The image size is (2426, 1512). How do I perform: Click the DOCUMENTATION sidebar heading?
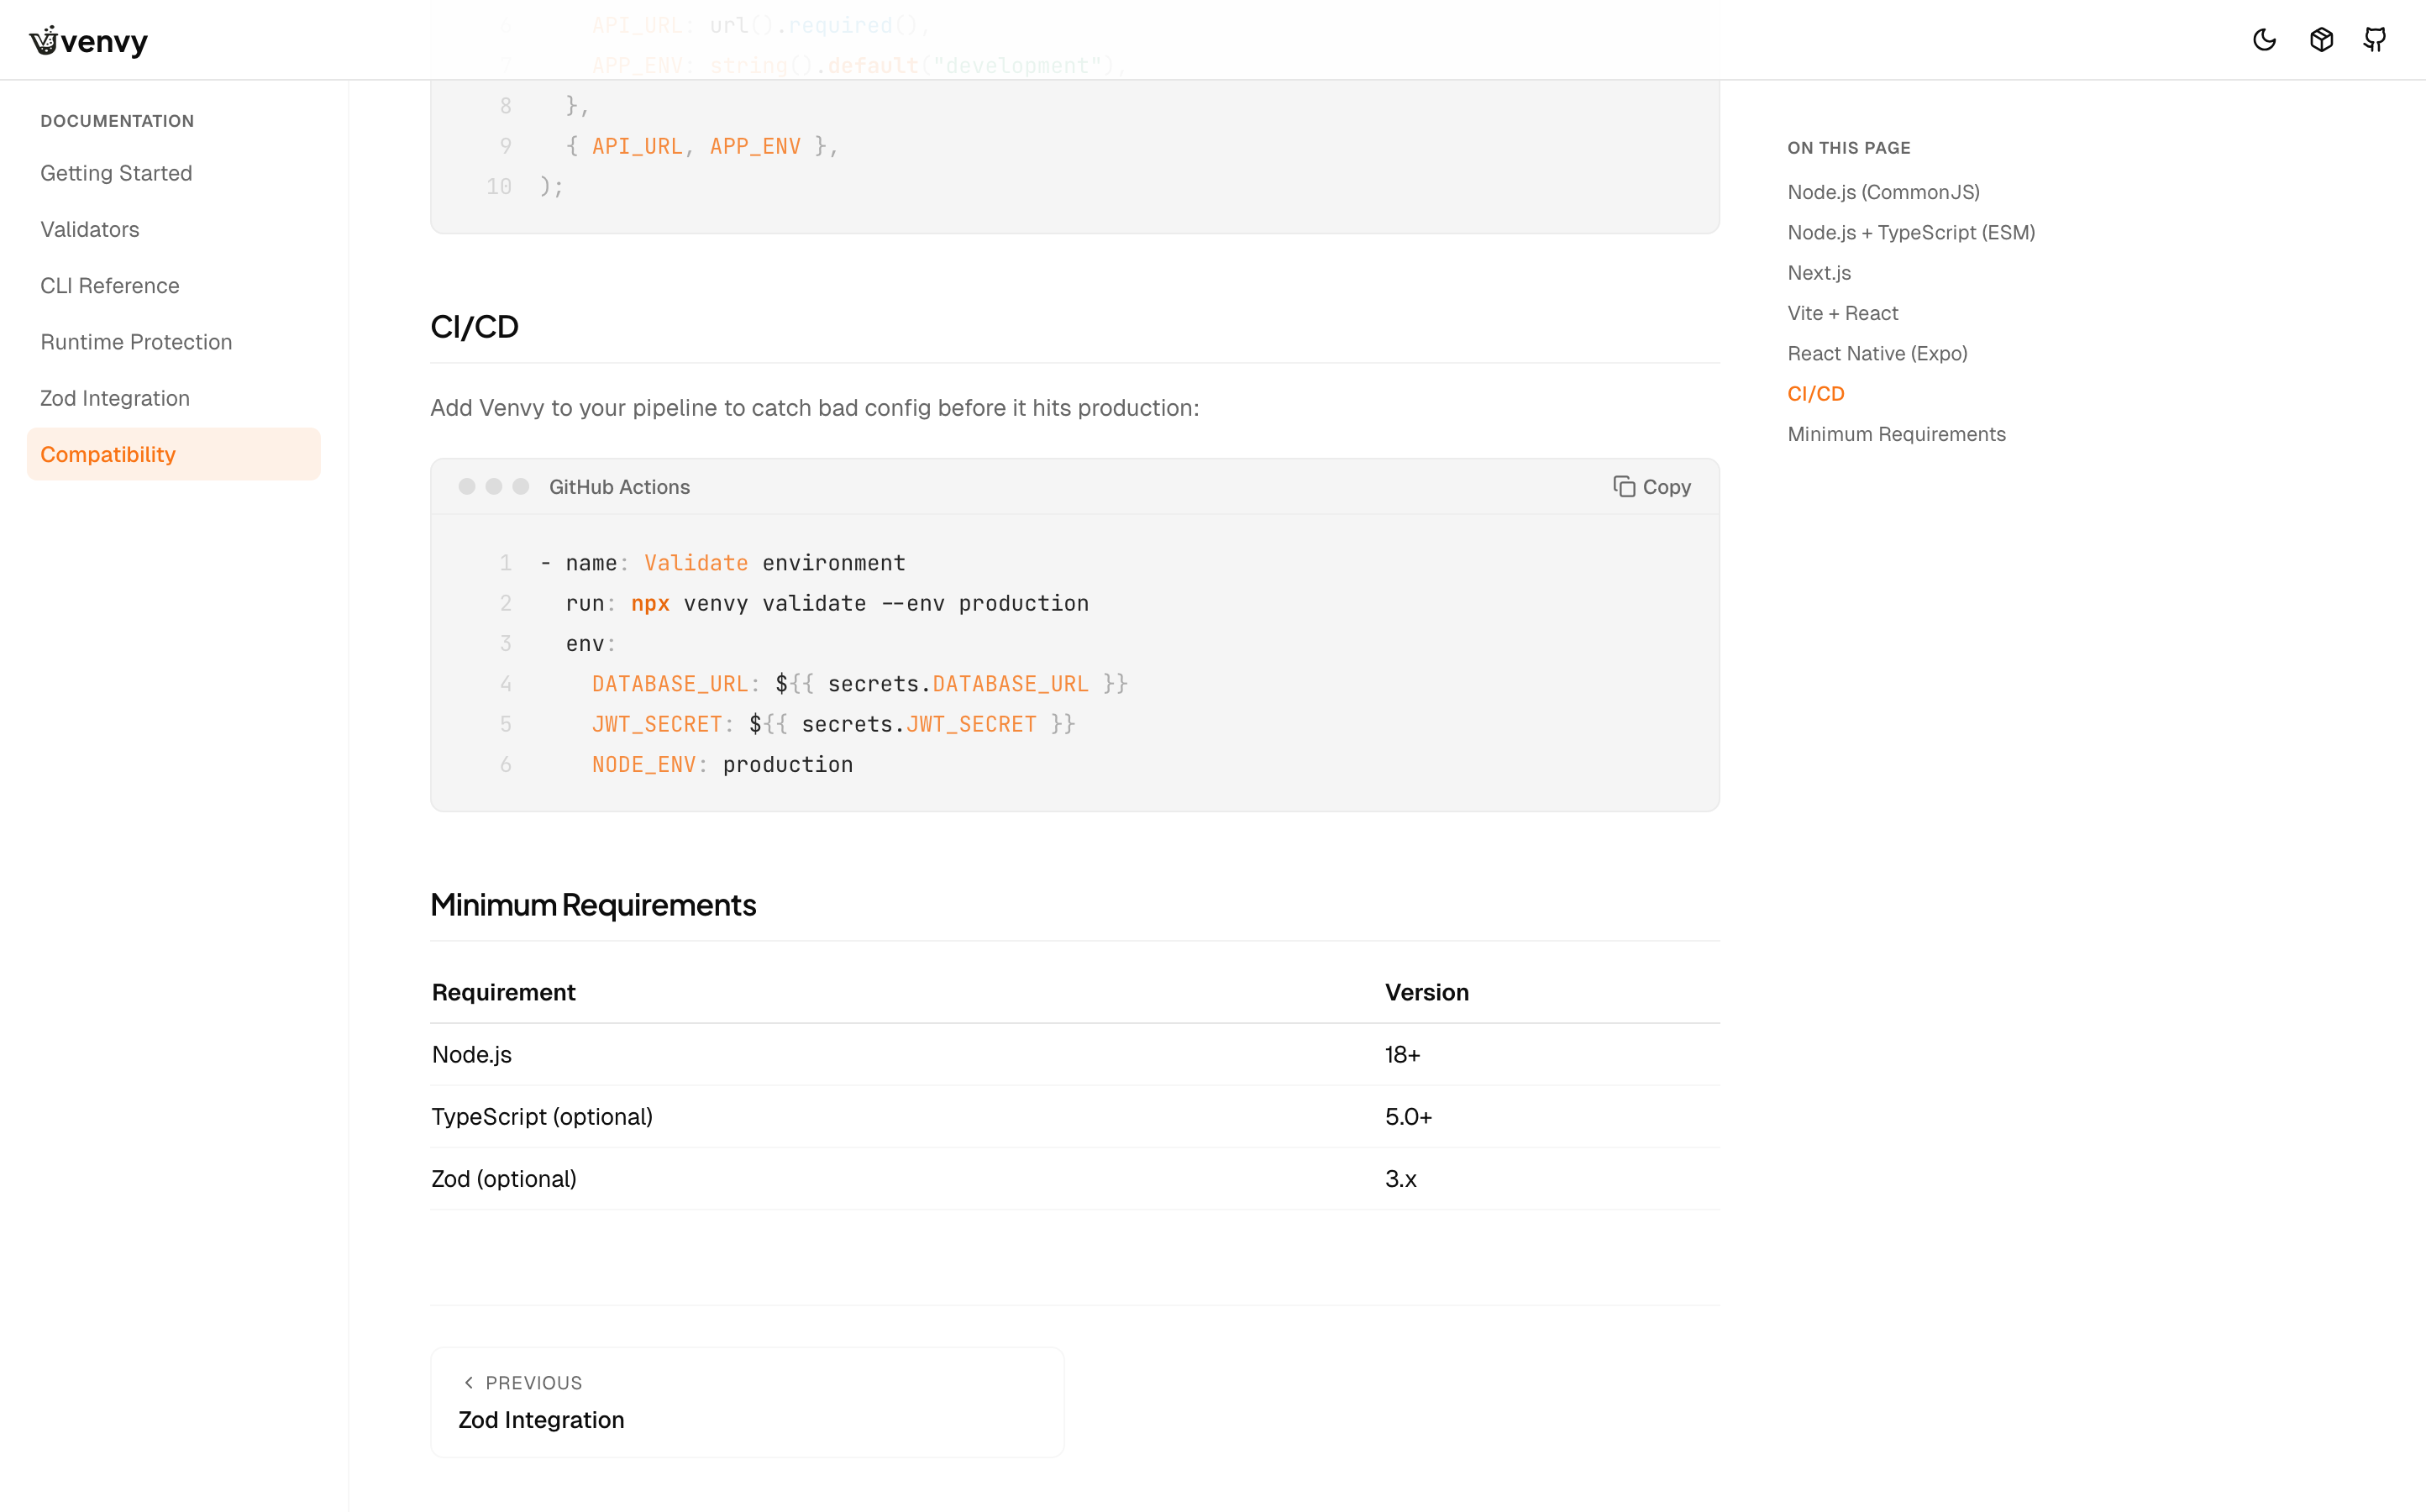[117, 121]
